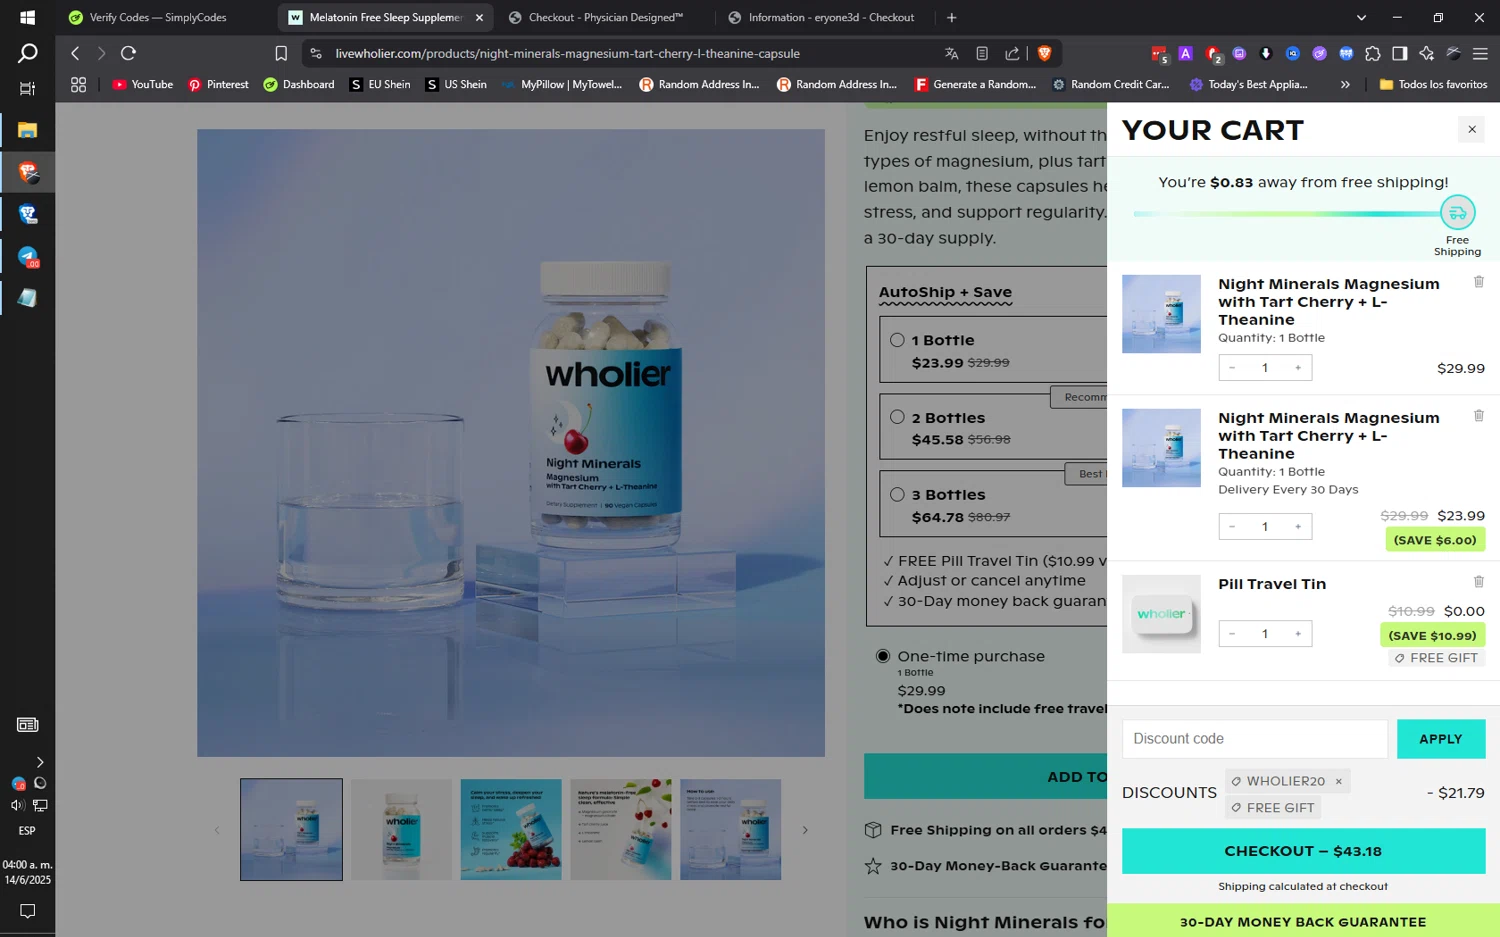Open the Pinterest bookmark
1500x937 pixels.
218,85
